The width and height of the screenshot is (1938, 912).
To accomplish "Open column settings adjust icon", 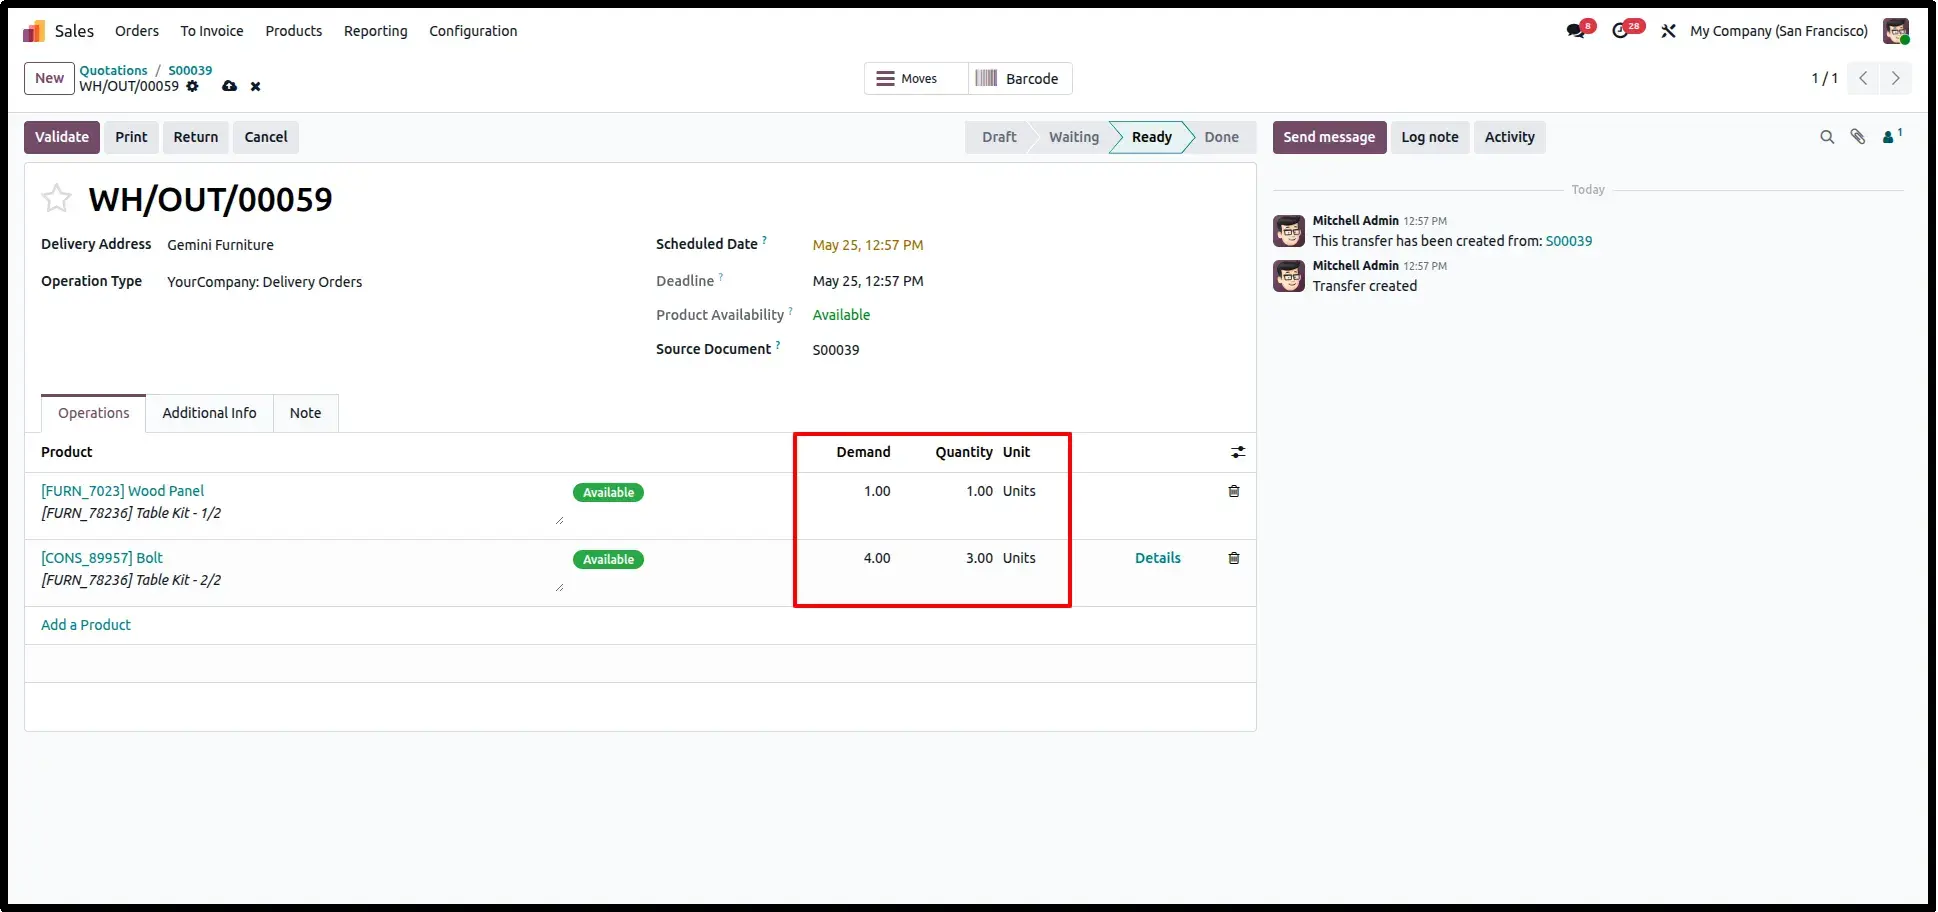I will [x=1238, y=452].
